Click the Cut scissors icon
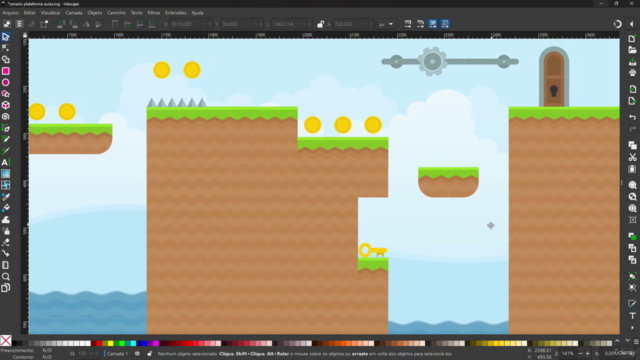Viewport: 640px width, 360px height. [x=632, y=157]
